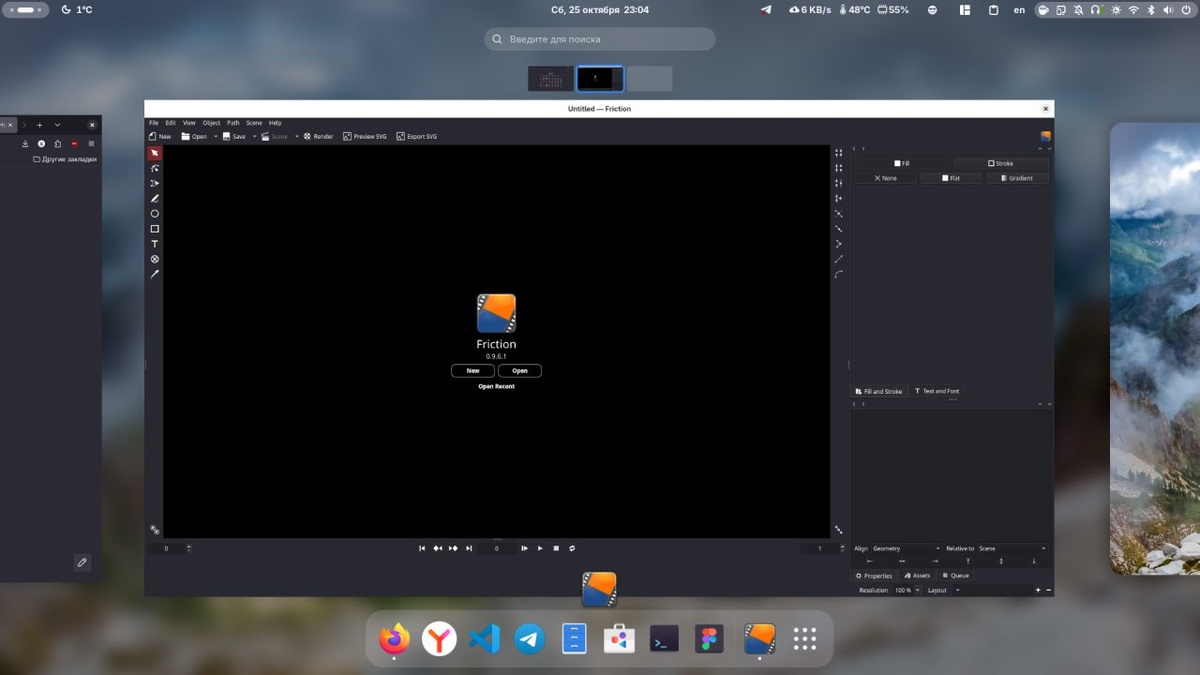Switch to the Queue tab
Viewport: 1200px width, 675px height.
(955, 575)
